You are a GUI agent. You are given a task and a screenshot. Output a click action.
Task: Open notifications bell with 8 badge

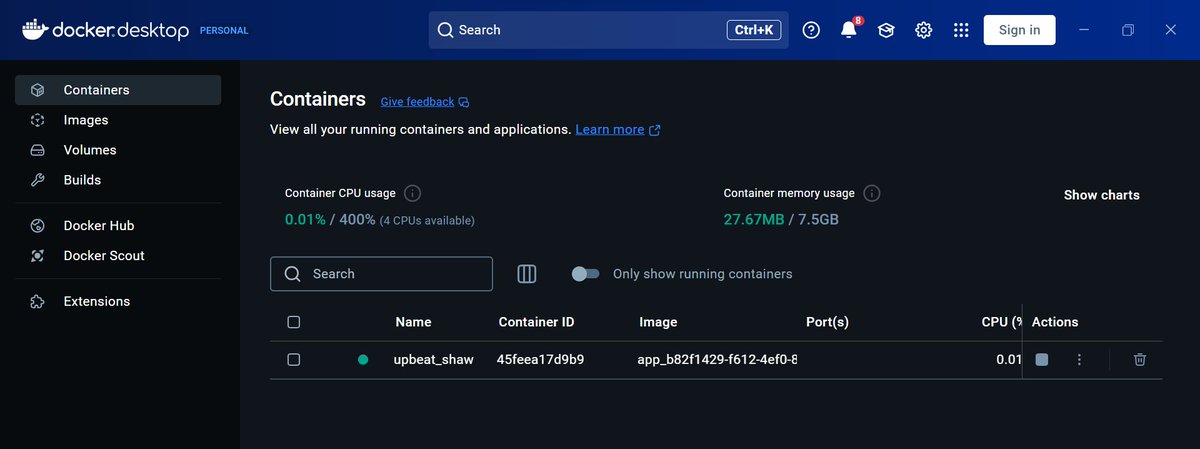click(849, 29)
